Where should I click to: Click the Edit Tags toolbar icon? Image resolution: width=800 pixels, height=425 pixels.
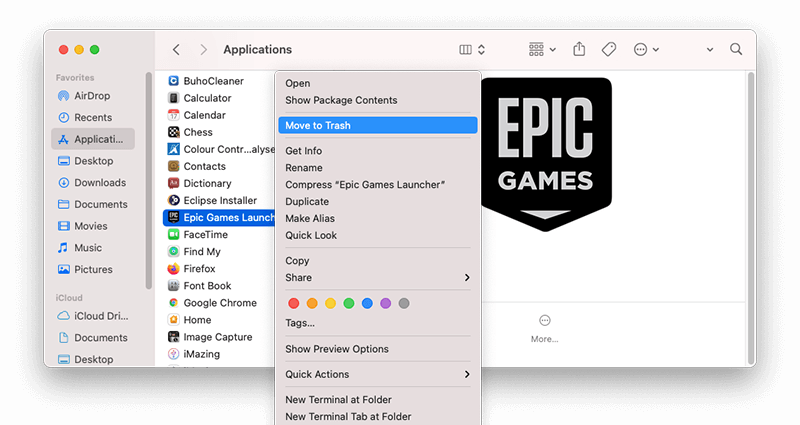click(609, 49)
